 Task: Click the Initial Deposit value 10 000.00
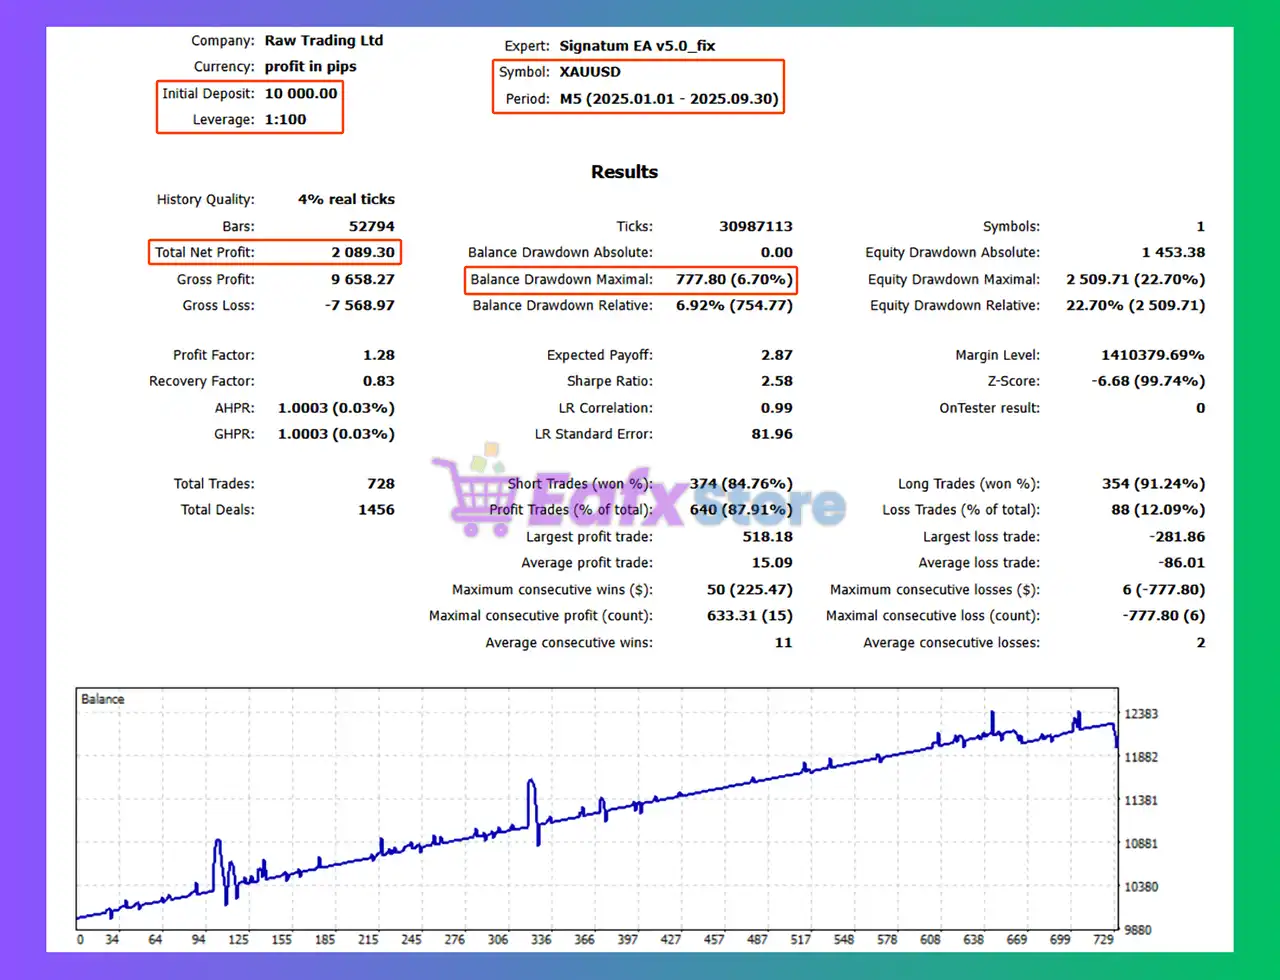point(301,93)
